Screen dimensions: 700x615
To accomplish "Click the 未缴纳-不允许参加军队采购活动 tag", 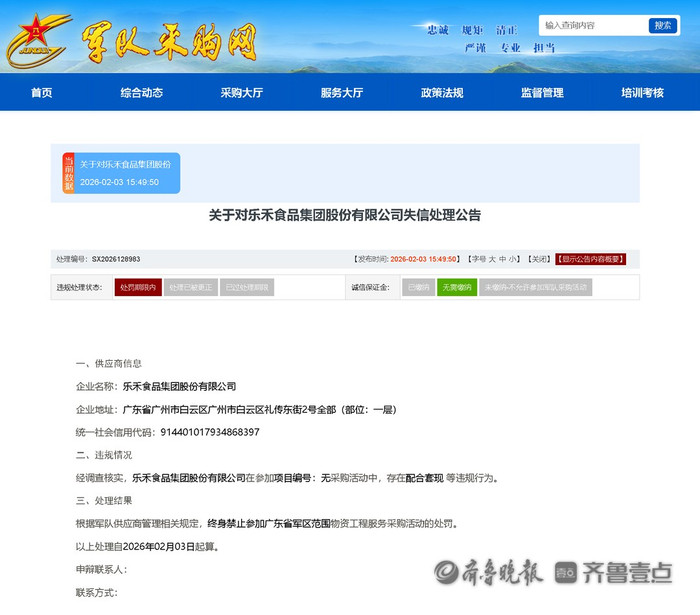I will (536, 287).
